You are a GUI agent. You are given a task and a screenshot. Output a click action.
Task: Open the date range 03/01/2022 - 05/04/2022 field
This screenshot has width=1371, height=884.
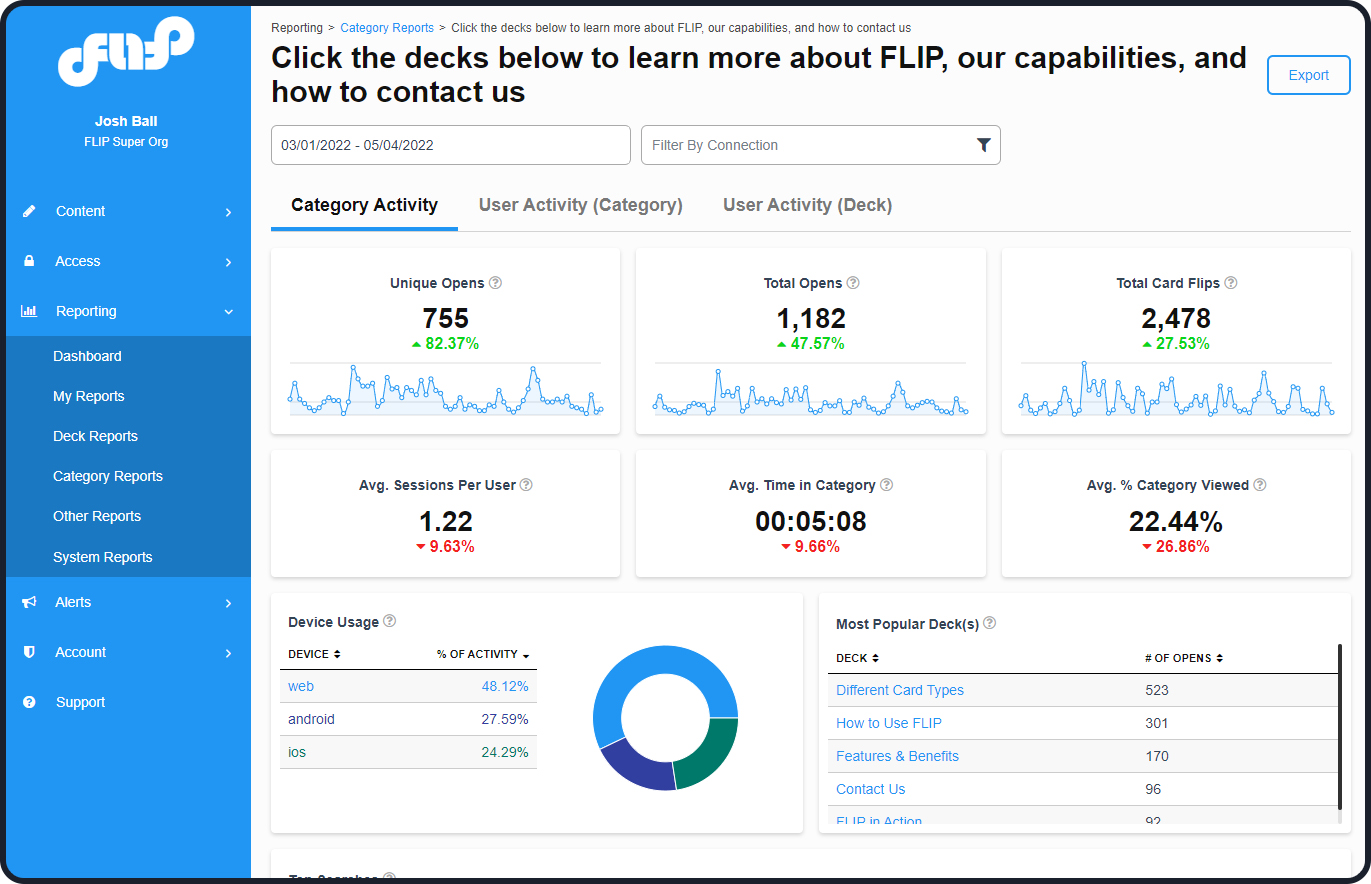click(x=451, y=145)
